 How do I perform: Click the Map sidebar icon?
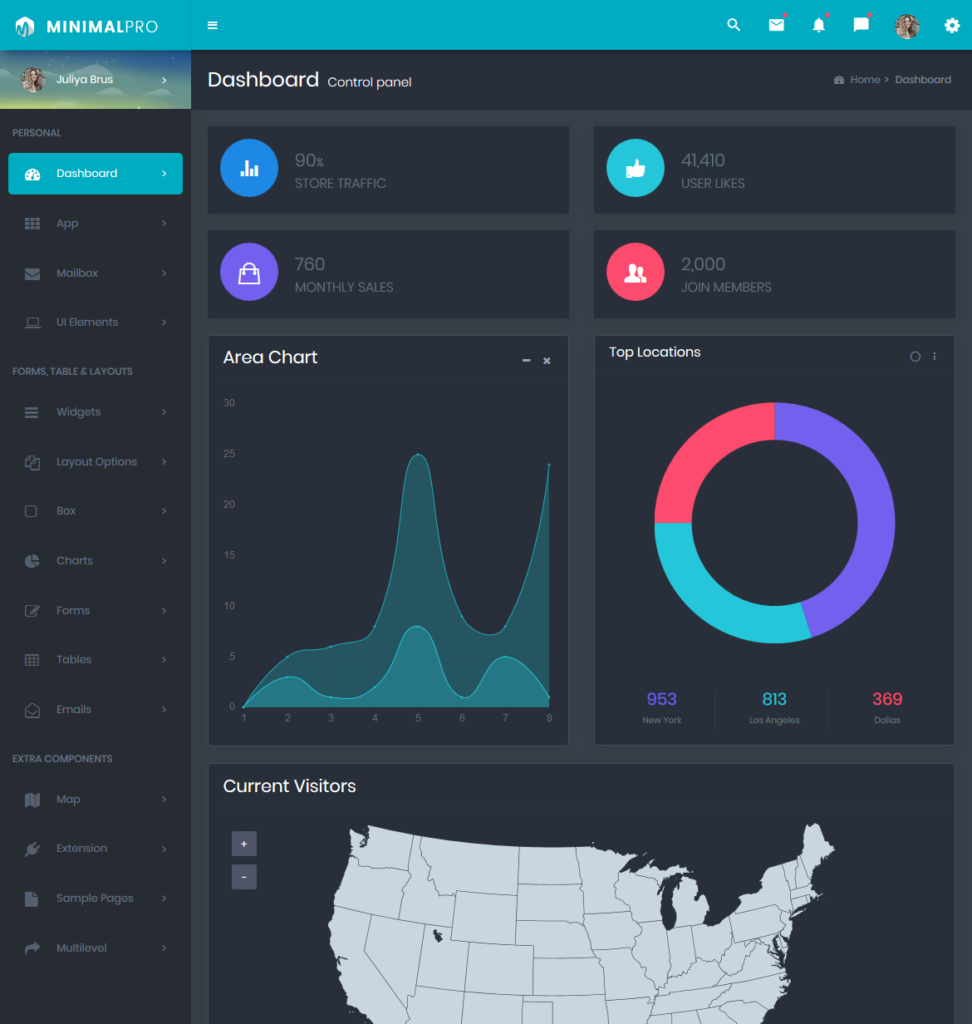(x=32, y=800)
